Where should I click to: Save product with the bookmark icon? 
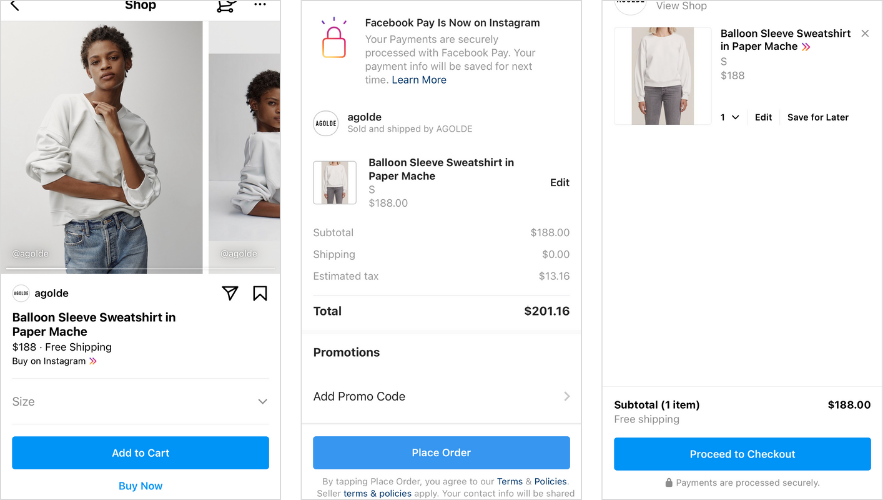pos(260,293)
